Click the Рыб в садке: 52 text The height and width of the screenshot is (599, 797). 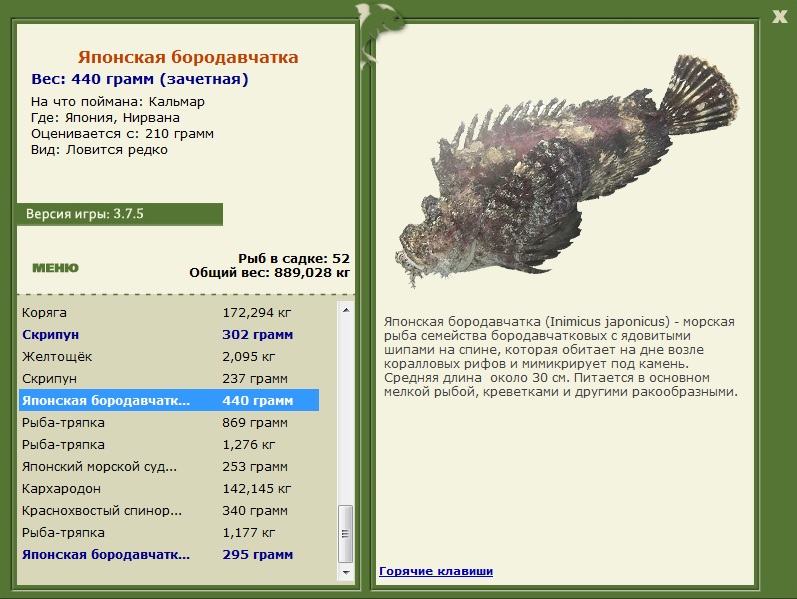click(x=294, y=258)
